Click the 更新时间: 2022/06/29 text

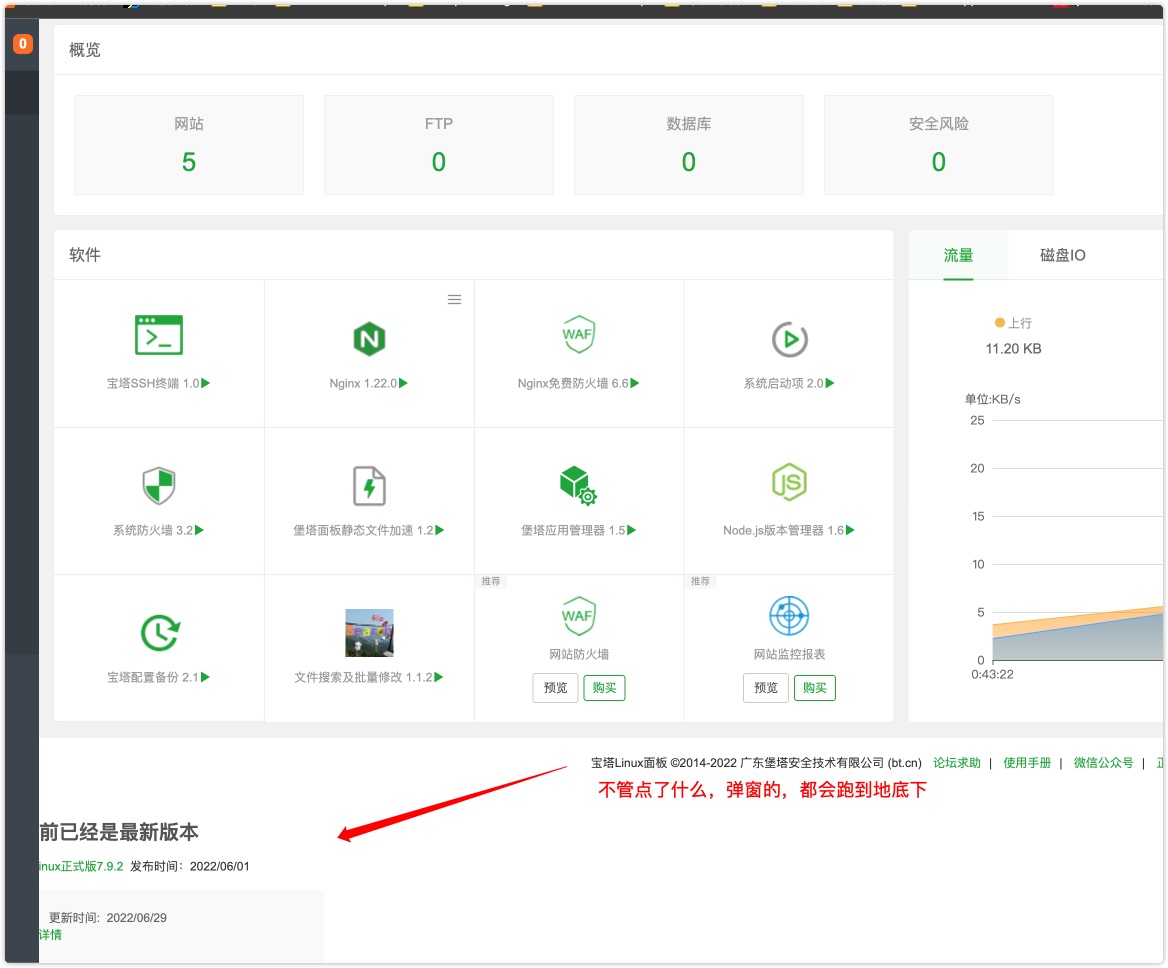point(108,917)
